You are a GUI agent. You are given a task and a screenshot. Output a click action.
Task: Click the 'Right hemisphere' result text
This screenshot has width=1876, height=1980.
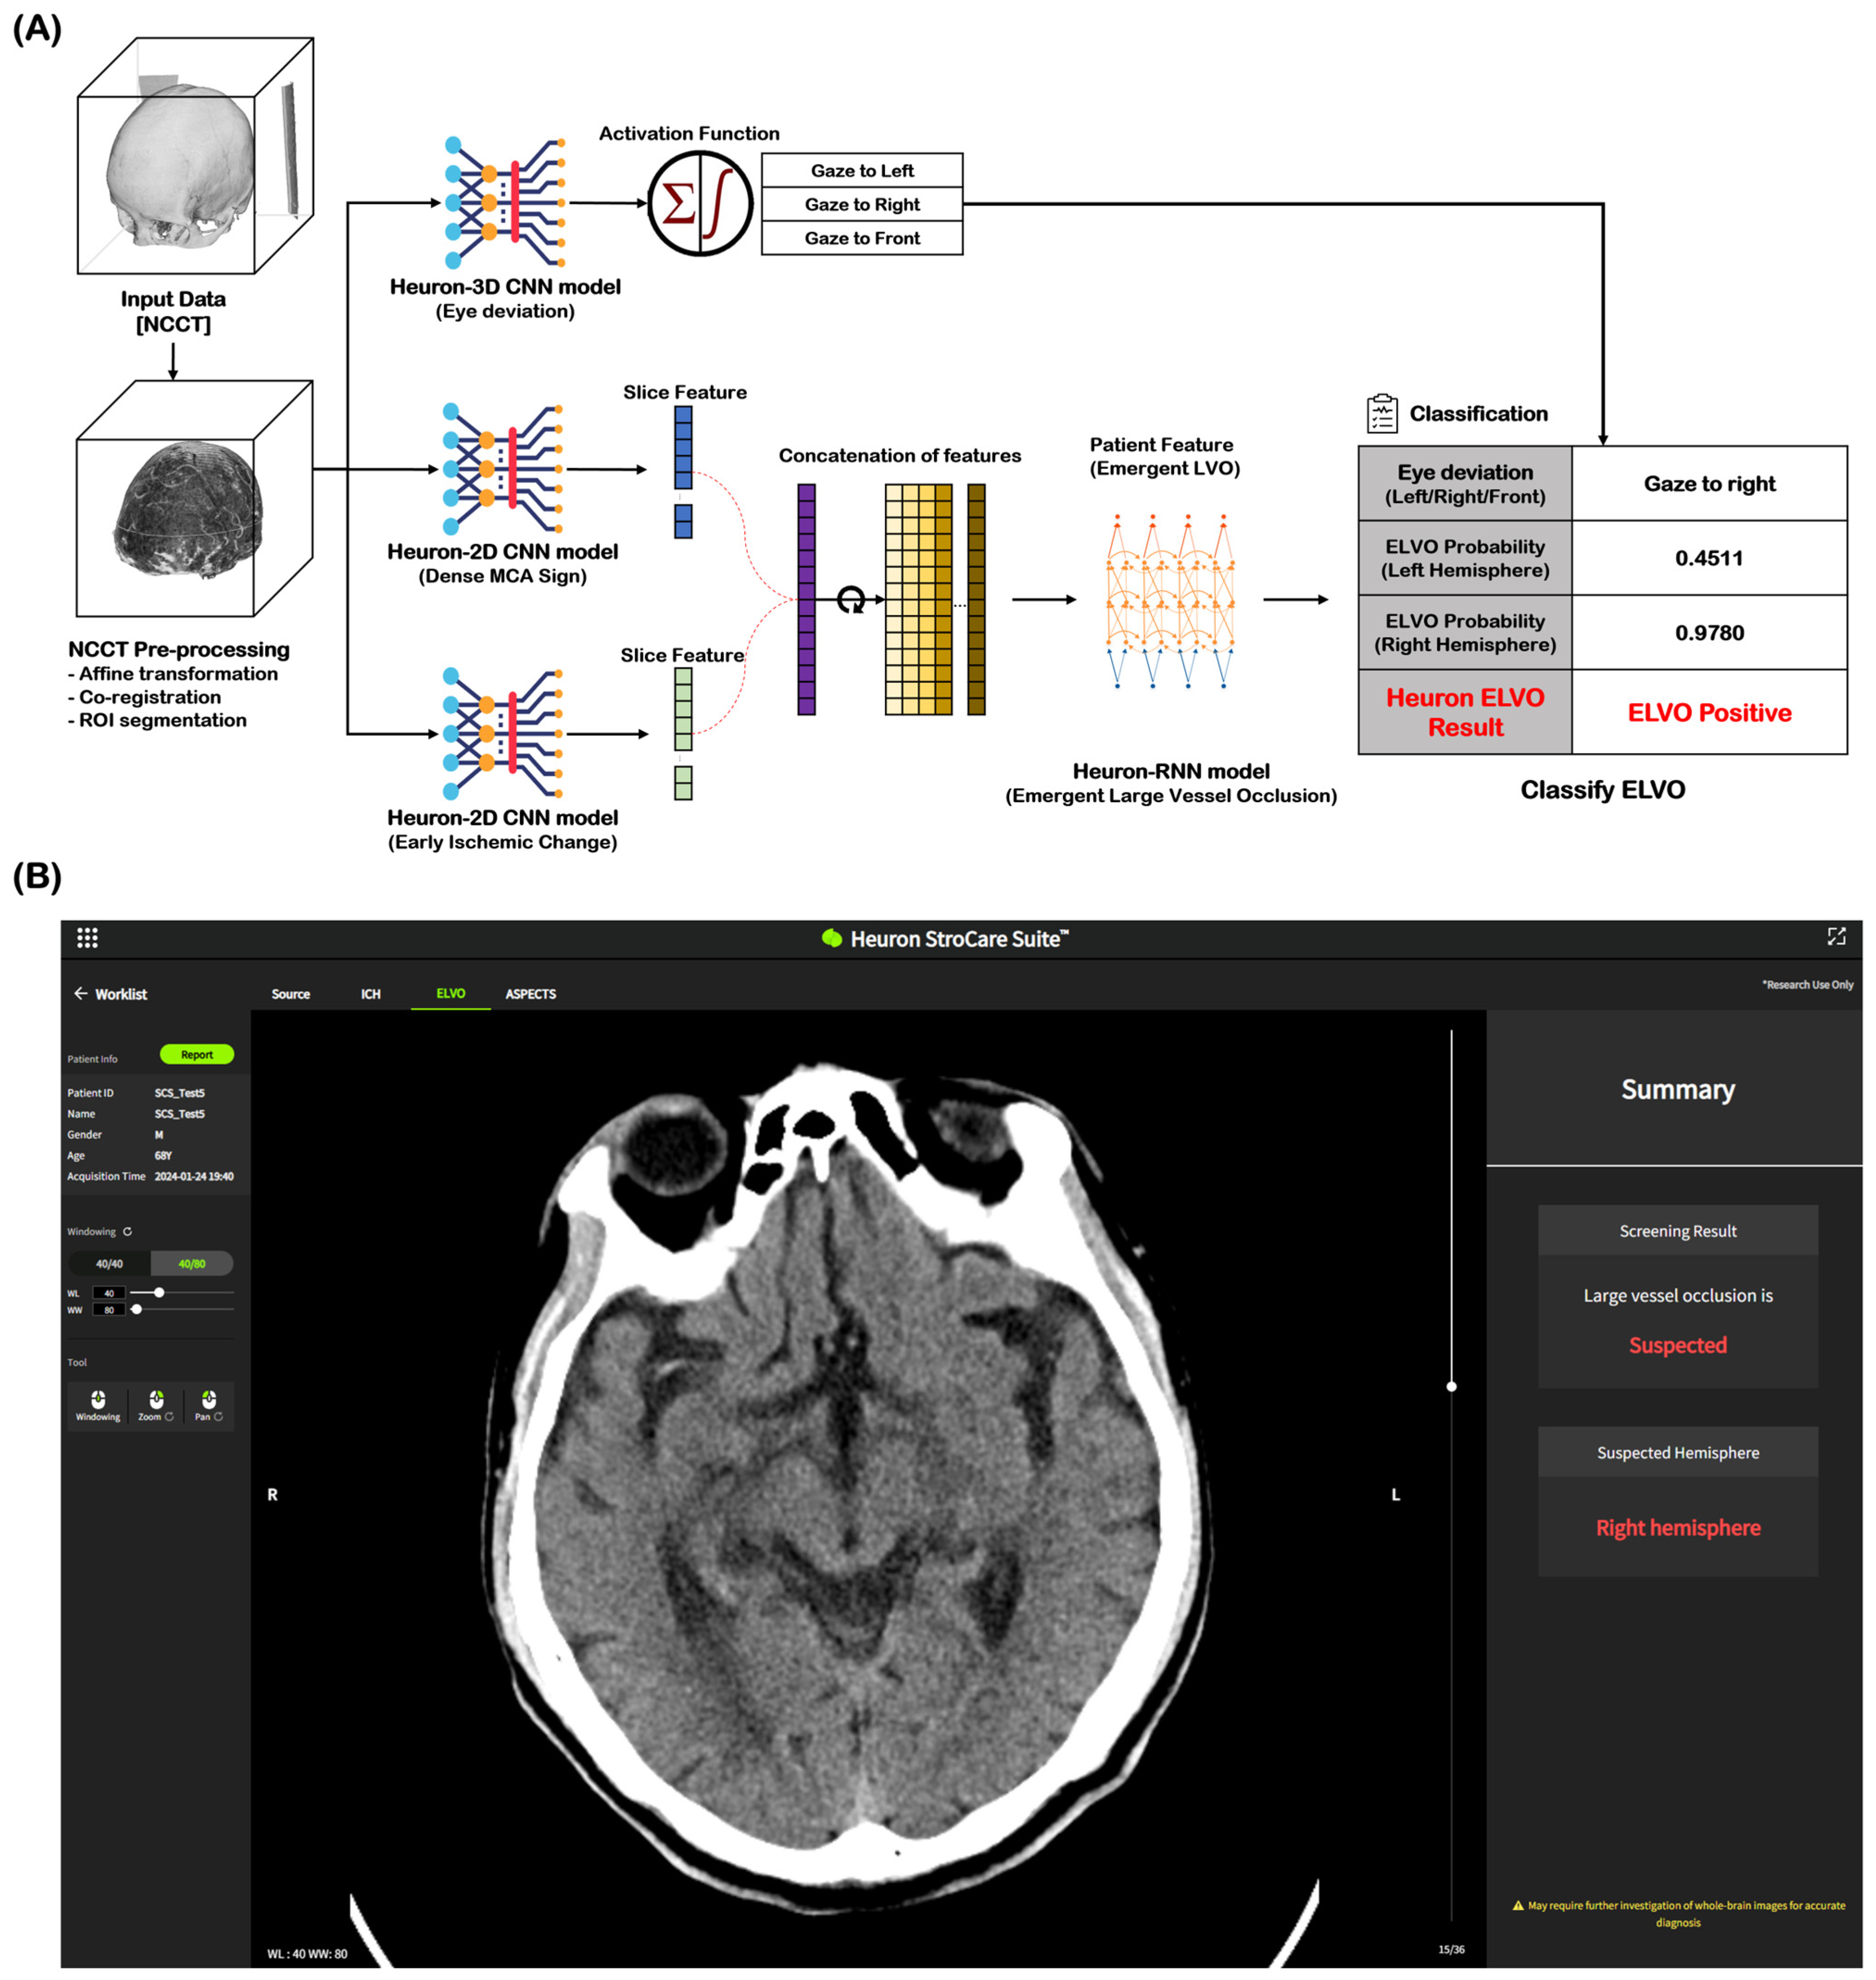click(1677, 1527)
